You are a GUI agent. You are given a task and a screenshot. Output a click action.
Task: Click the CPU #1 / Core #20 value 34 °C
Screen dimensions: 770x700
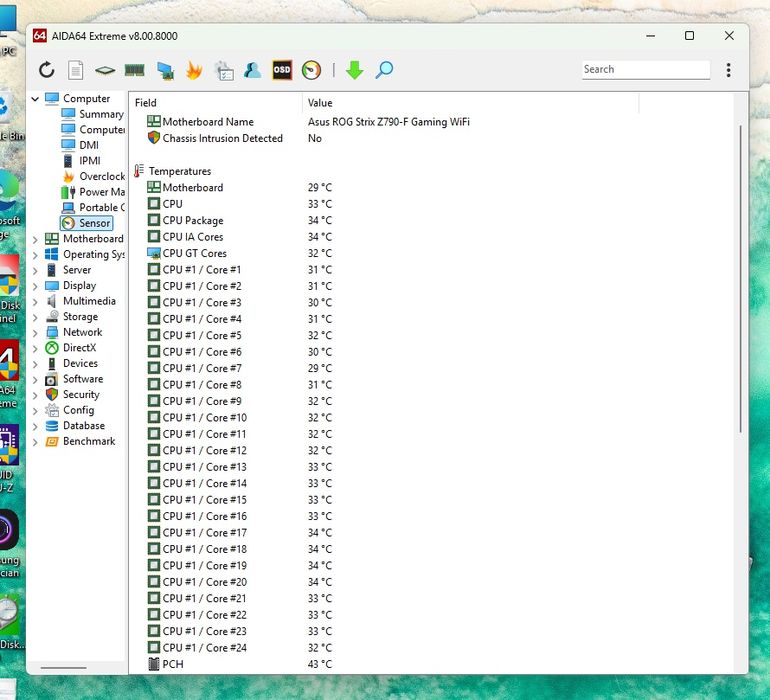[320, 582]
